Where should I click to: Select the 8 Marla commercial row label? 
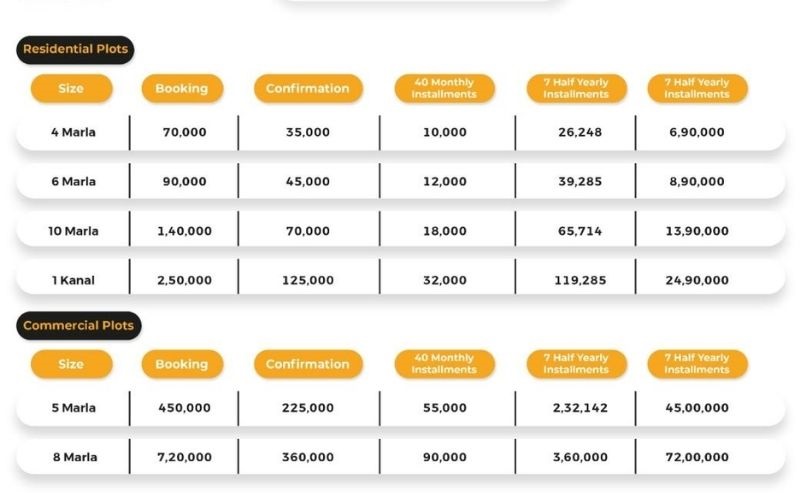[x=74, y=457]
